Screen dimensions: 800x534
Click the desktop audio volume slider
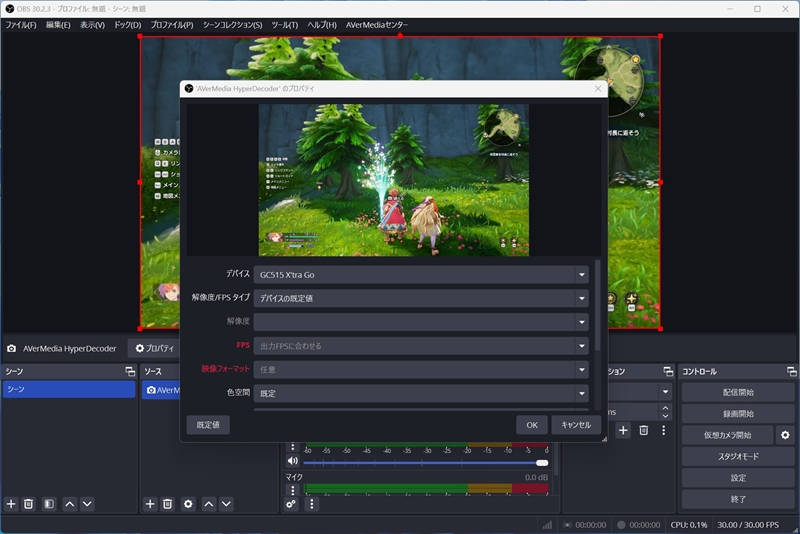coord(426,463)
